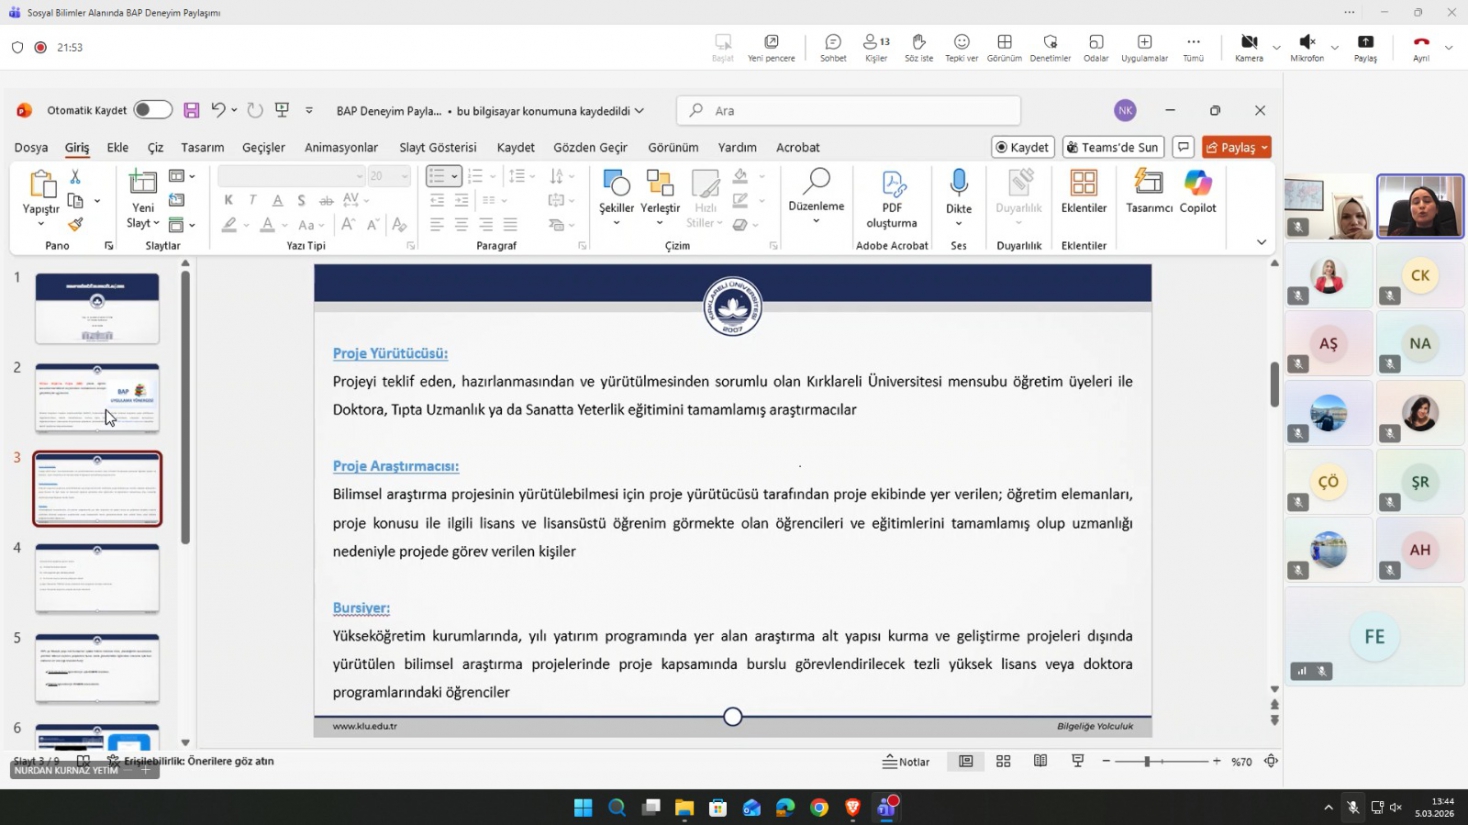Switch to the Tasarım ribbon tab
The width and height of the screenshot is (1468, 825).
(202, 147)
